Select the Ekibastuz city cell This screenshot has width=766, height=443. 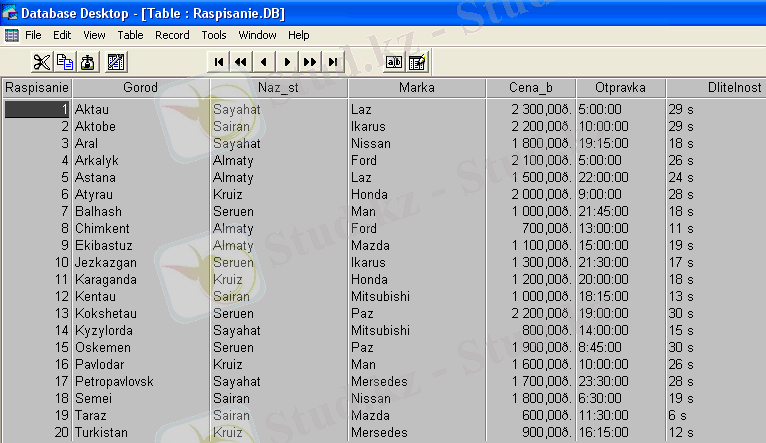point(141,246)
